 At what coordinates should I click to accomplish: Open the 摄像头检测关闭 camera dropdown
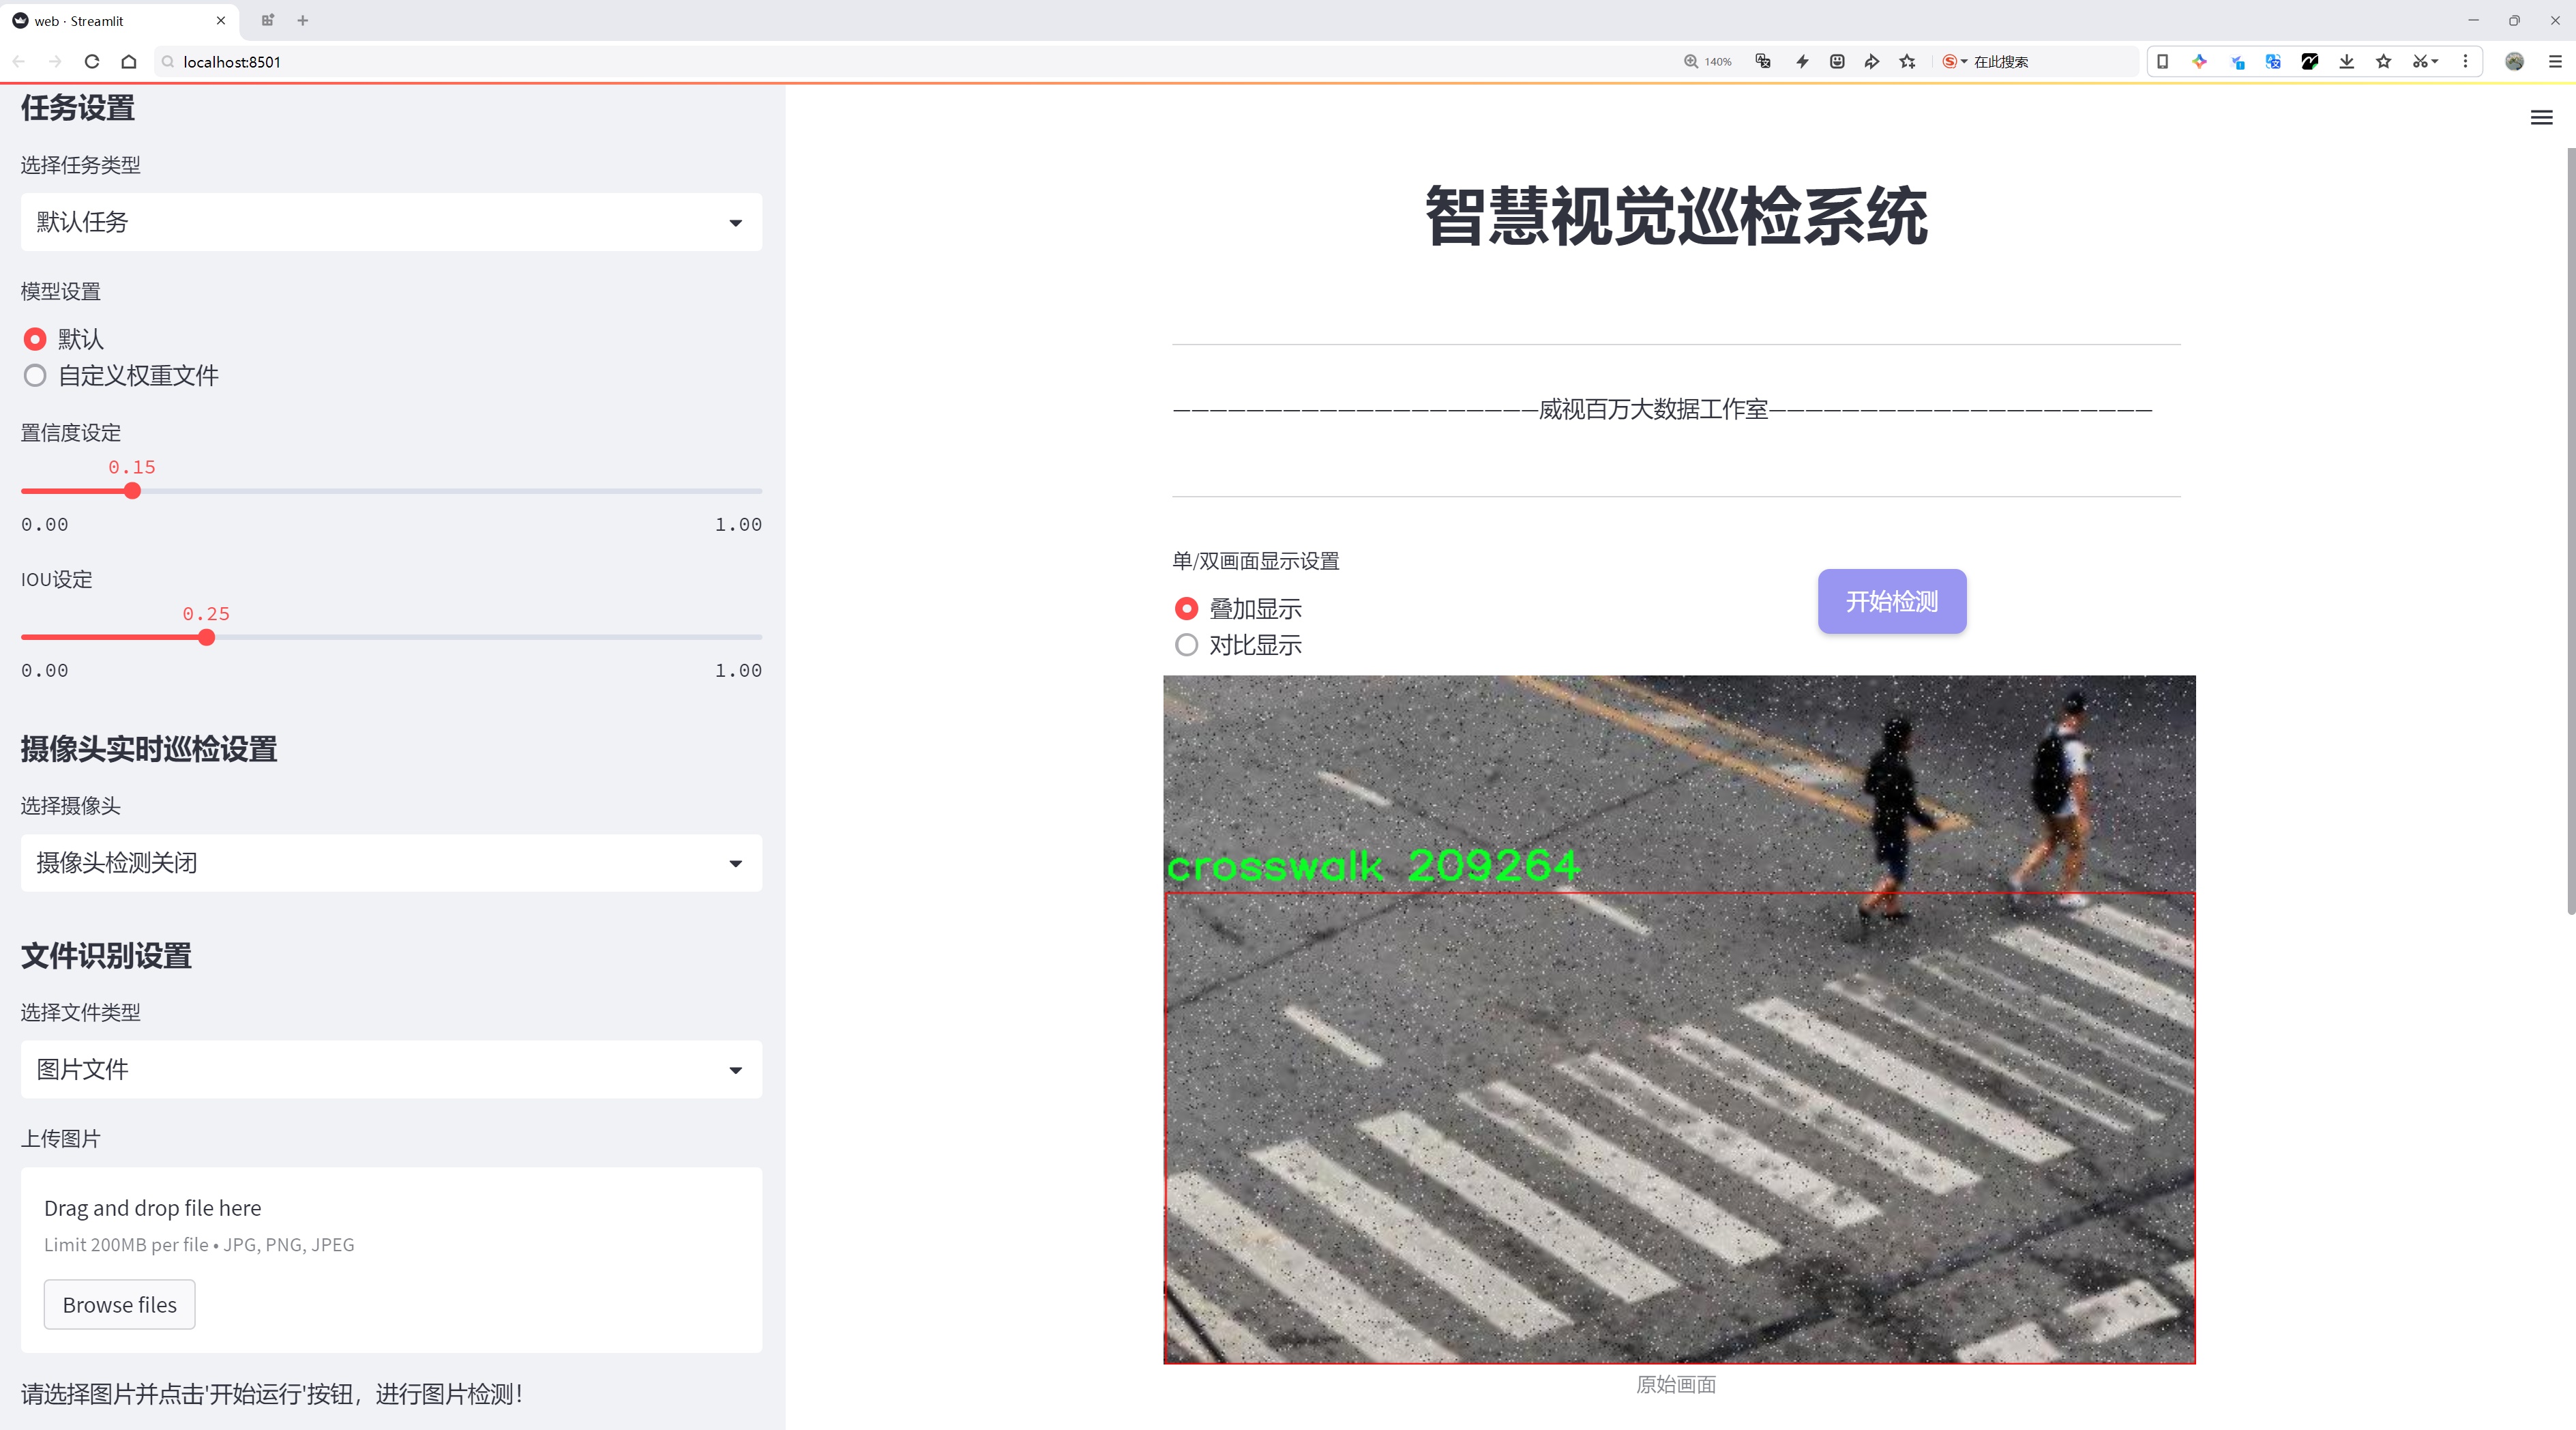(x=391, y=863)
